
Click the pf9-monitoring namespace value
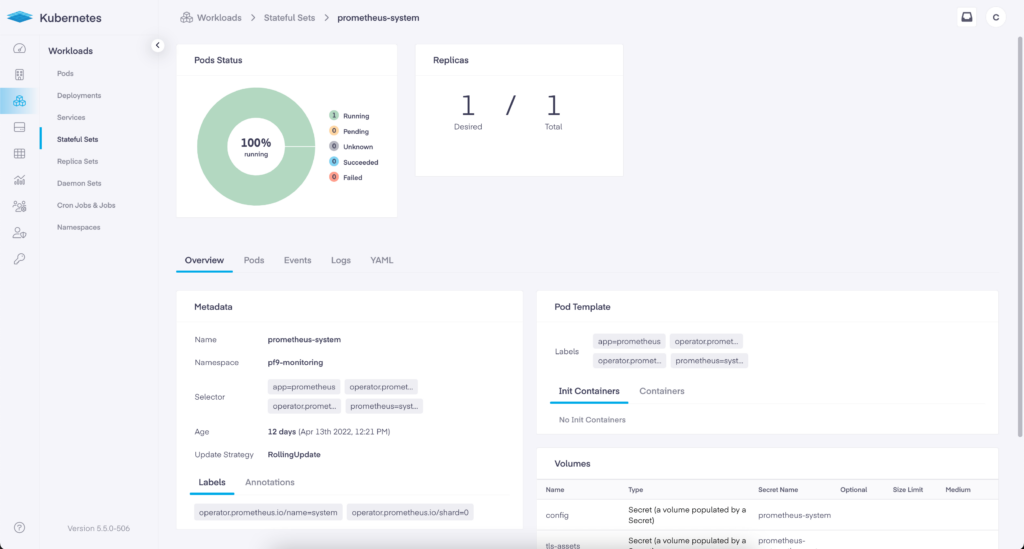pyautogui.click(x=295, y=362)
